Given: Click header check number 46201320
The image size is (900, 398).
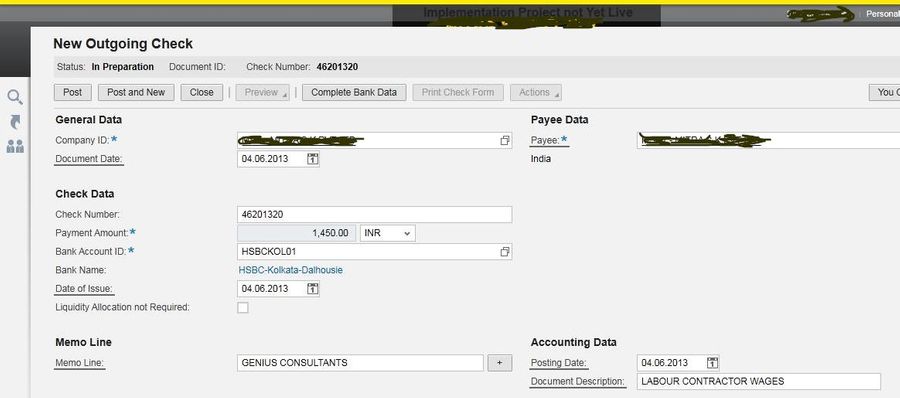Looking at the screenshot, I should [337, 67].
